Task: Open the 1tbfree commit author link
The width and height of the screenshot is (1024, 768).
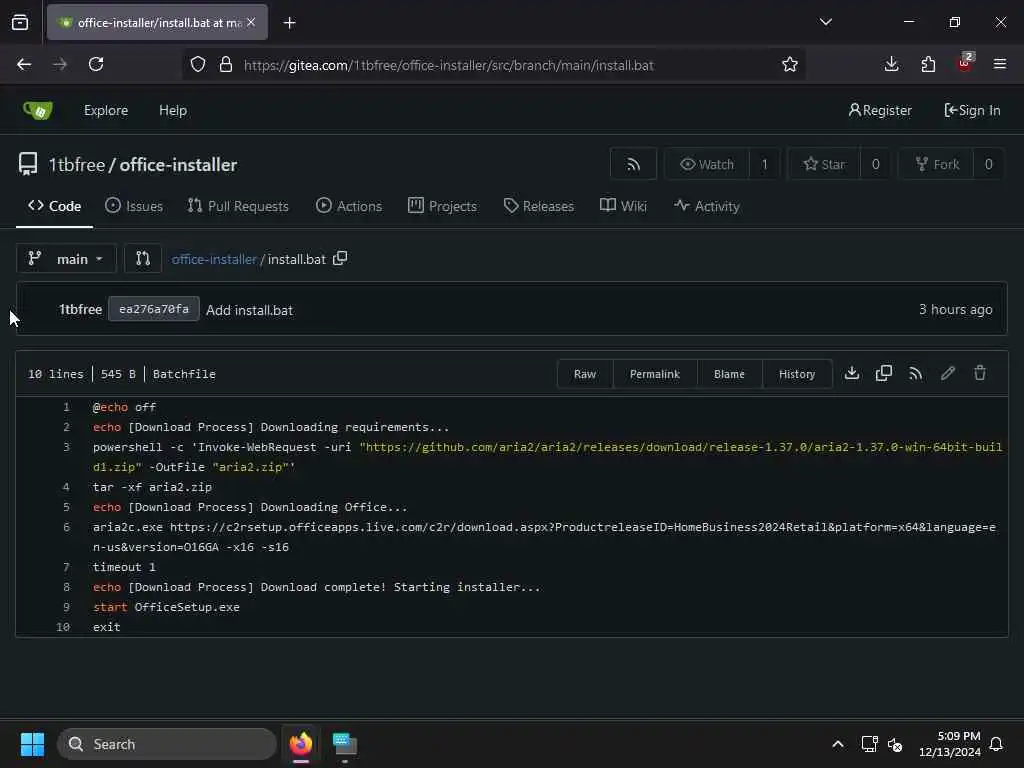Action: click(x=80, y=309)
